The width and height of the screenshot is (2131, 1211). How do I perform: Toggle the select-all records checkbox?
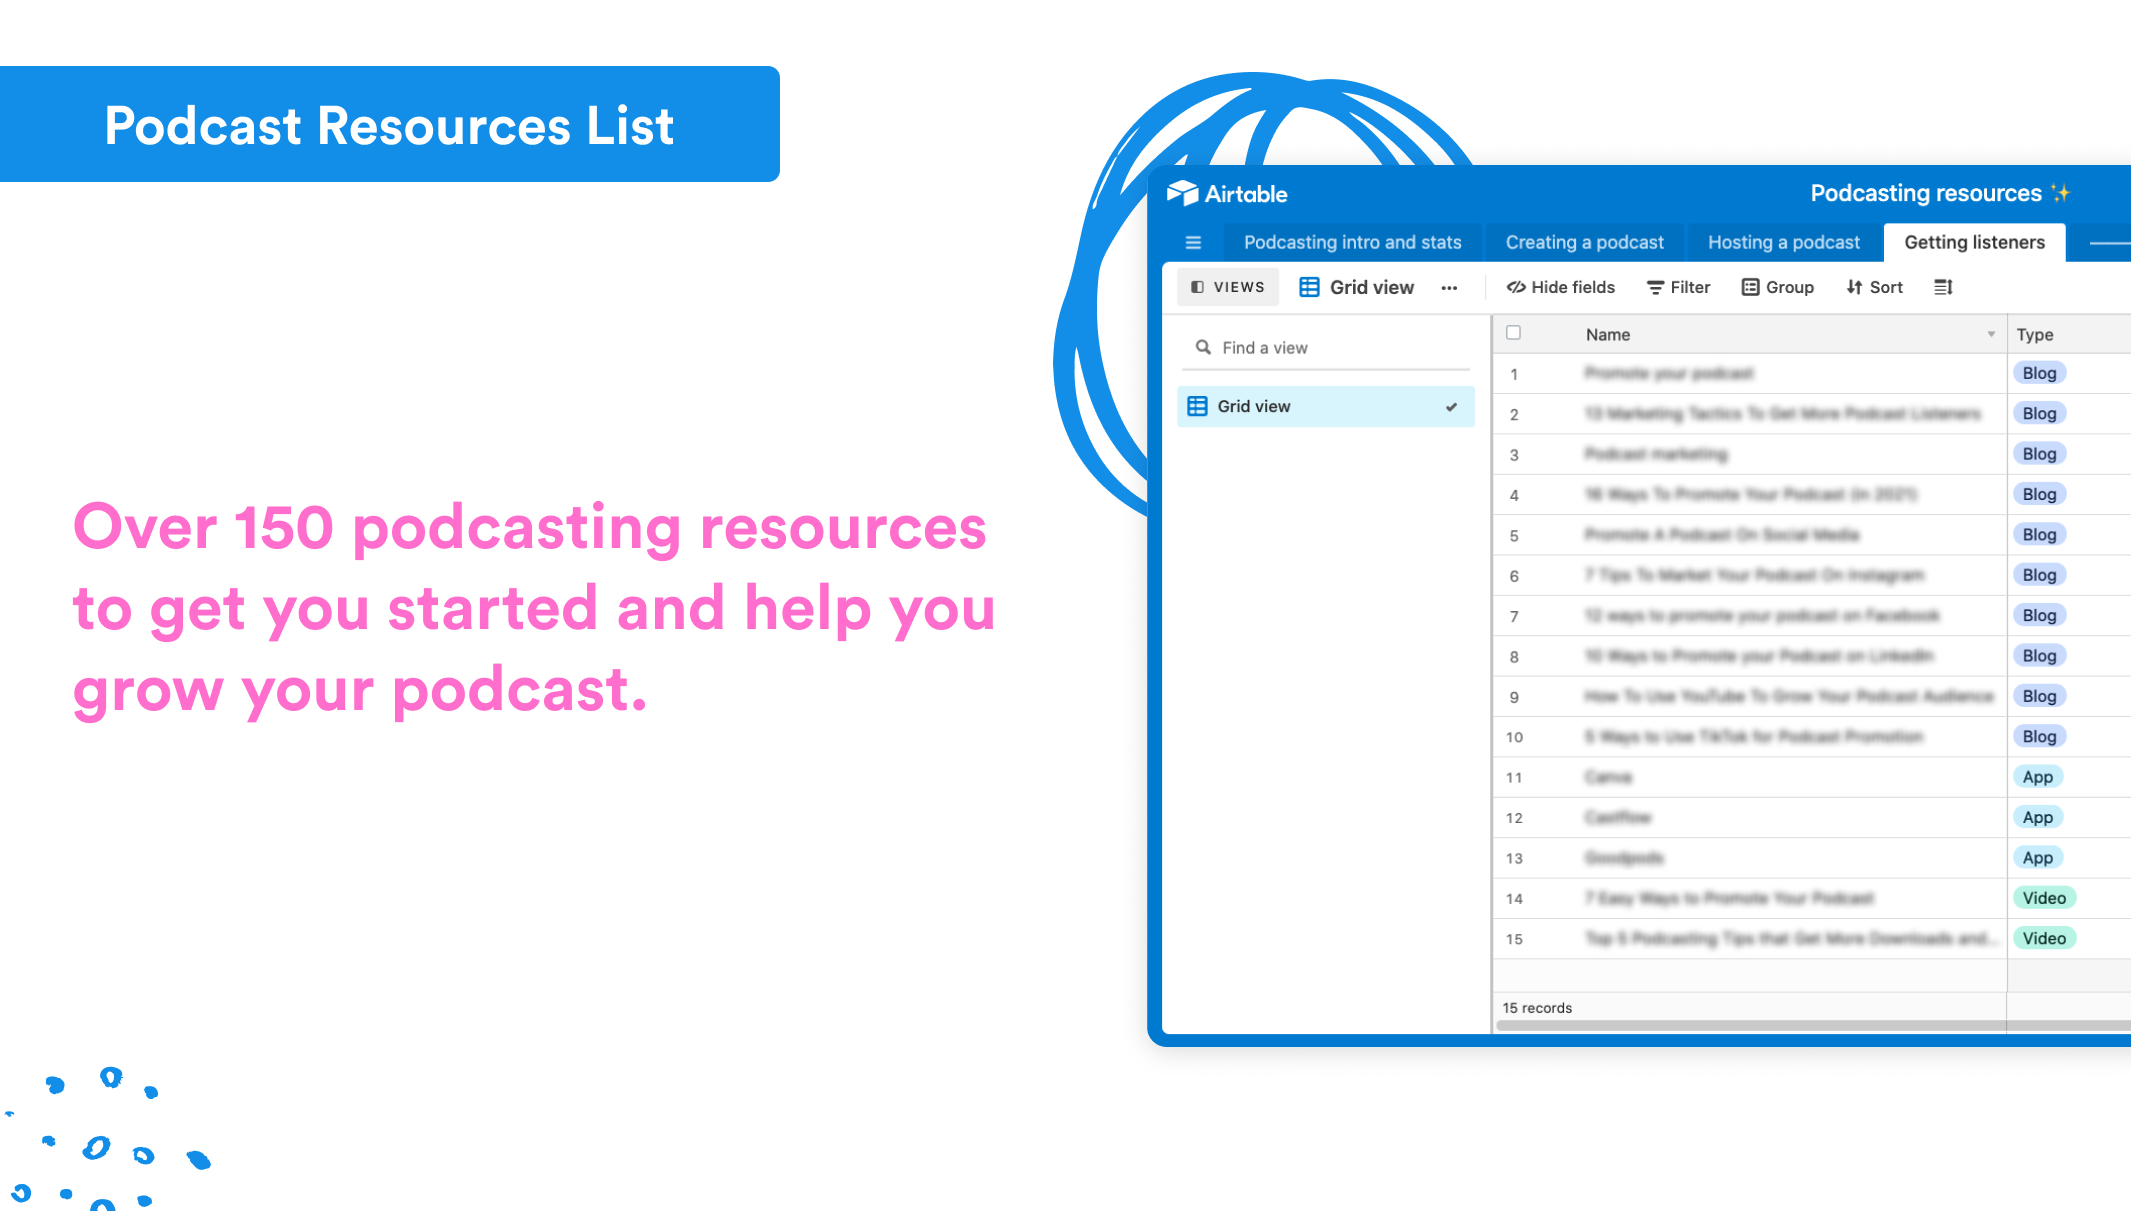point(1513,333)
